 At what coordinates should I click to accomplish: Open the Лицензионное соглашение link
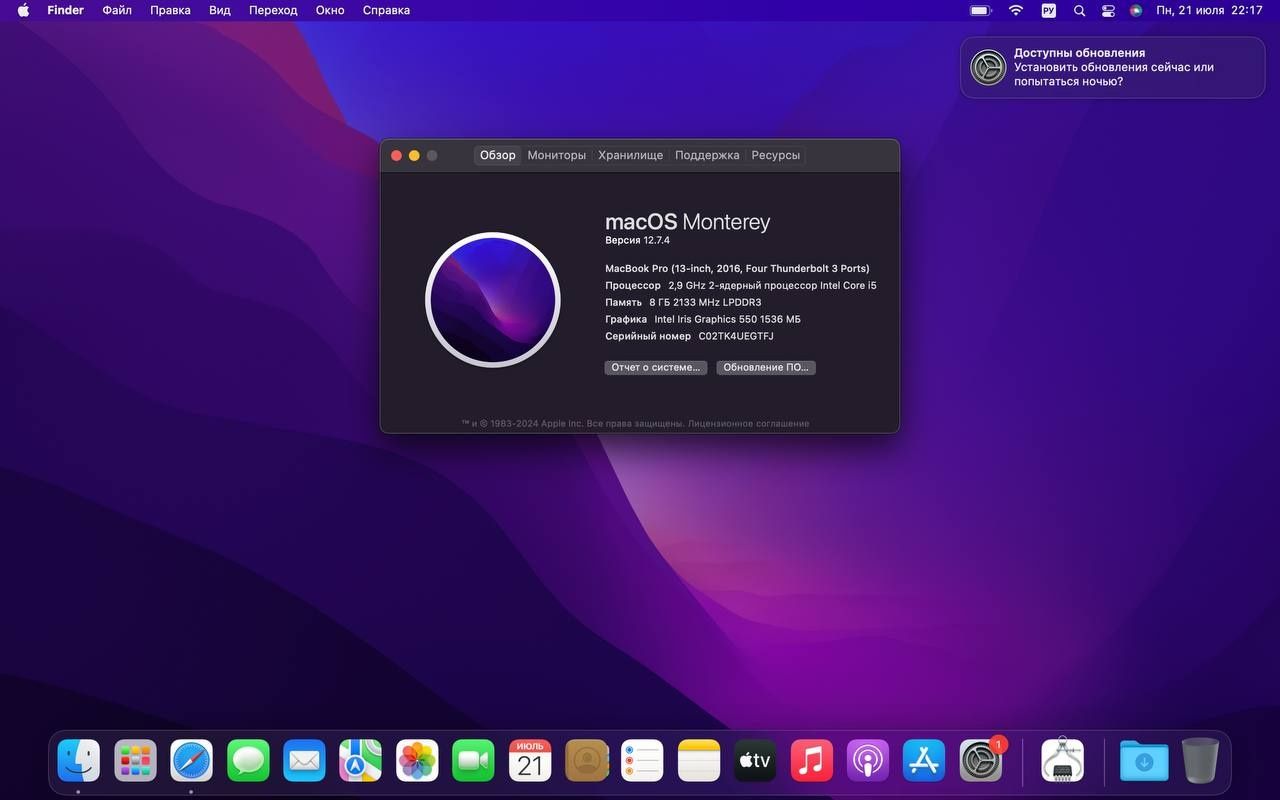(749, 424)
